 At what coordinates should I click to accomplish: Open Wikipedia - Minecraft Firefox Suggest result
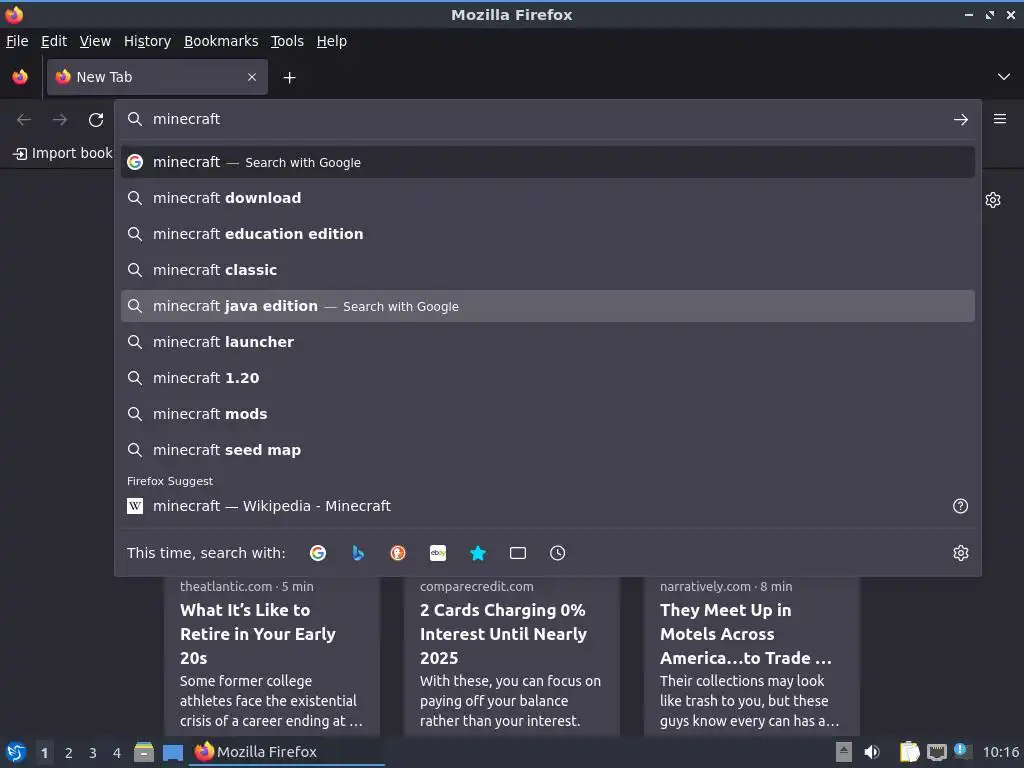click(x=548, y=506)
